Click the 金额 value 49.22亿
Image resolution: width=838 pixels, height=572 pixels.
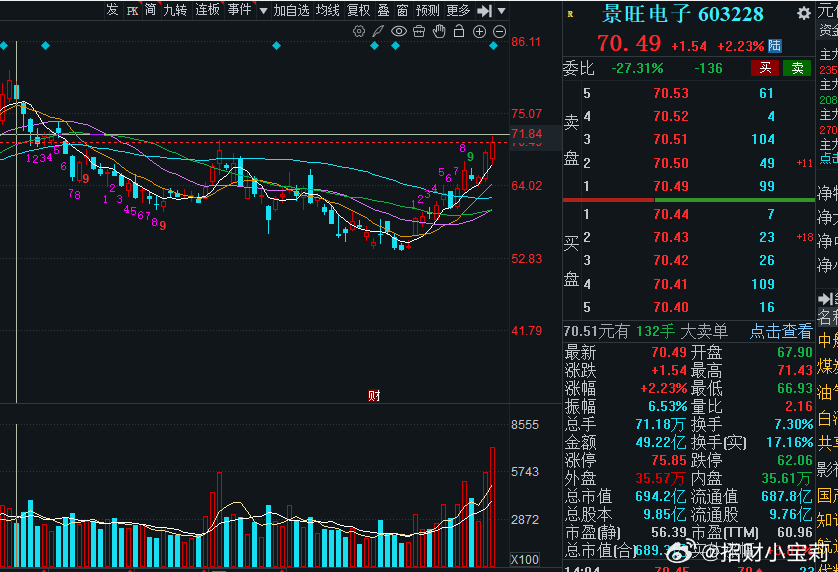(x=661, y=442)
